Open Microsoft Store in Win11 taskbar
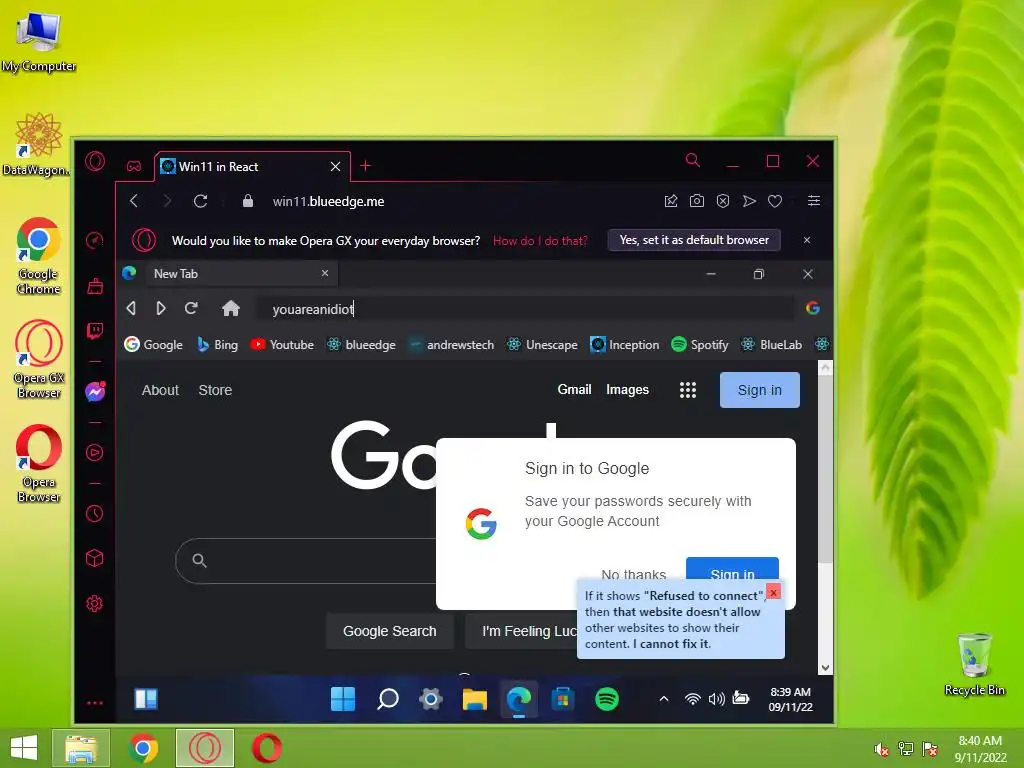1024x768 pixels. (562, 699)
